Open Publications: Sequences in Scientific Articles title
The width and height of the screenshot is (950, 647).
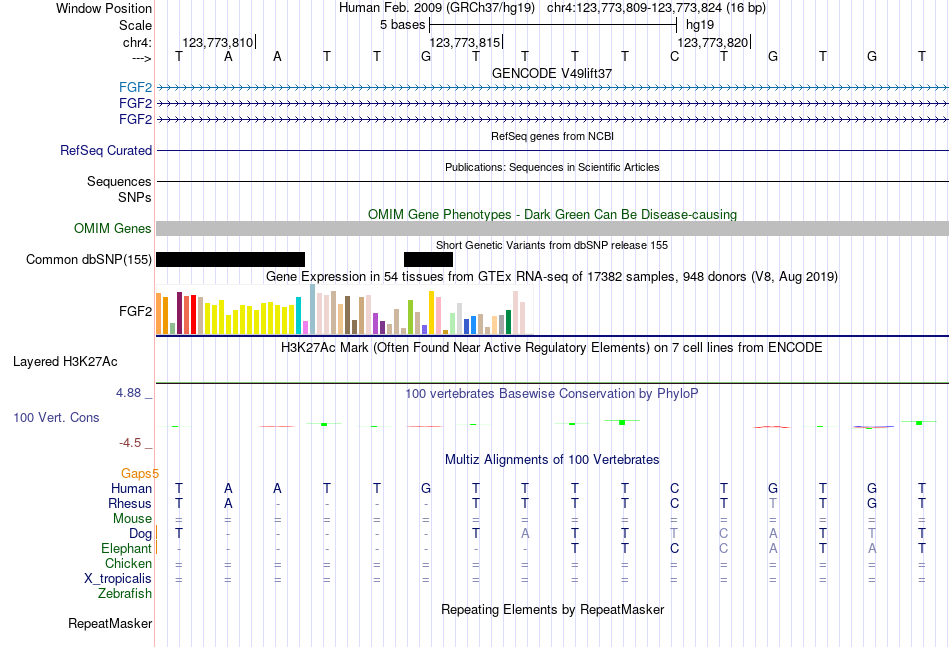click(x=552, y=167)
